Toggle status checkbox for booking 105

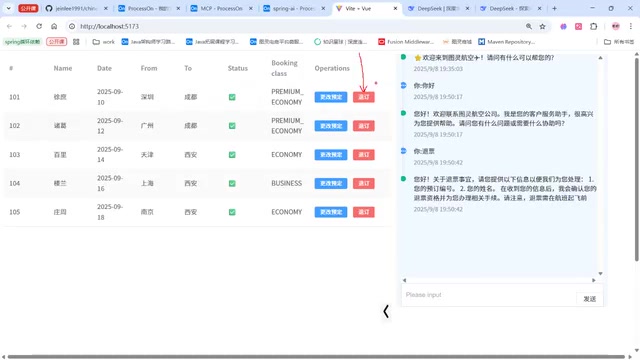232,212
